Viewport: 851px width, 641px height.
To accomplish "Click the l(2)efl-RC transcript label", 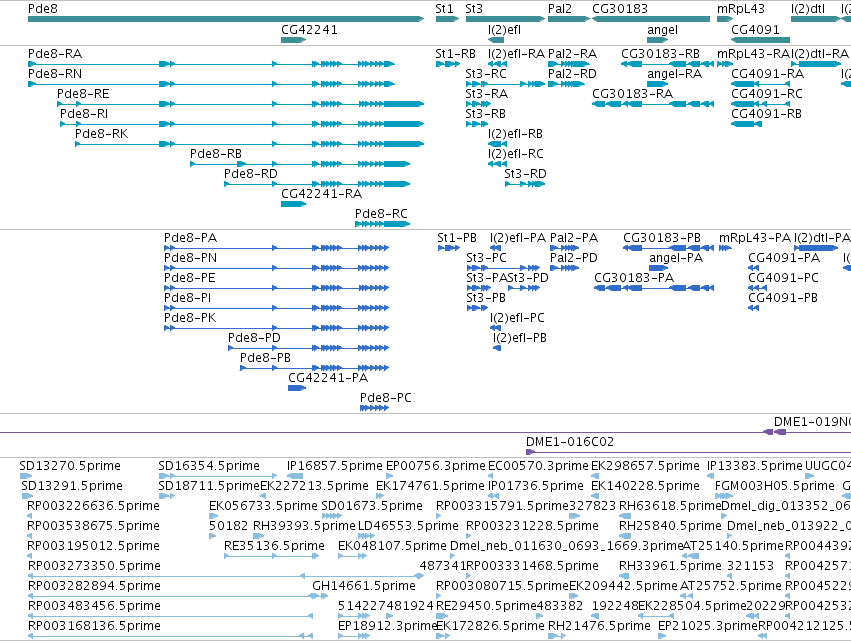I will tap(516, 154).
